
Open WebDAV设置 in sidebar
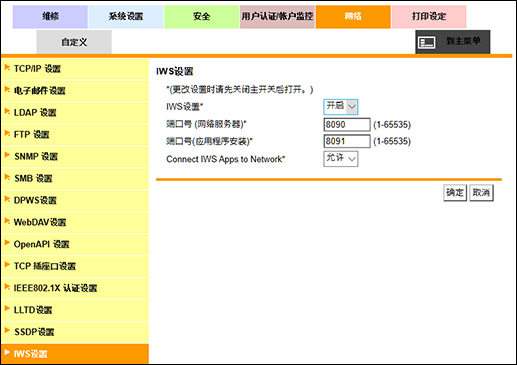pyautogui.click(x=75, y=222)
